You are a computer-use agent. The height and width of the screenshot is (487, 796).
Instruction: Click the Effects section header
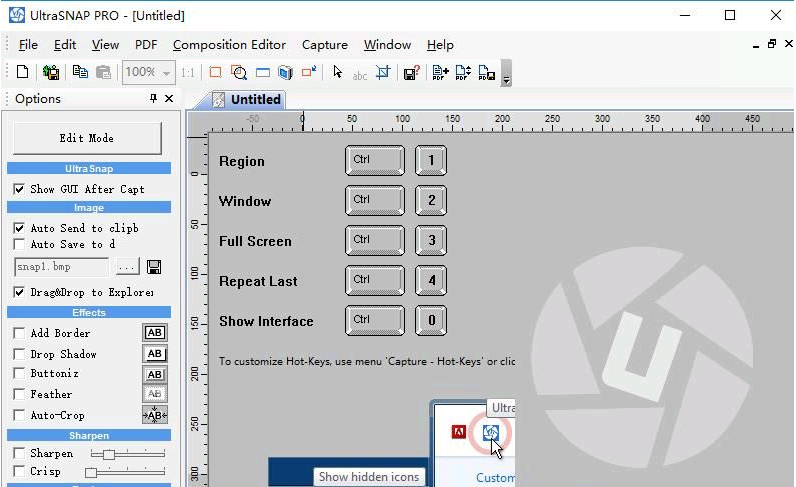89,312
